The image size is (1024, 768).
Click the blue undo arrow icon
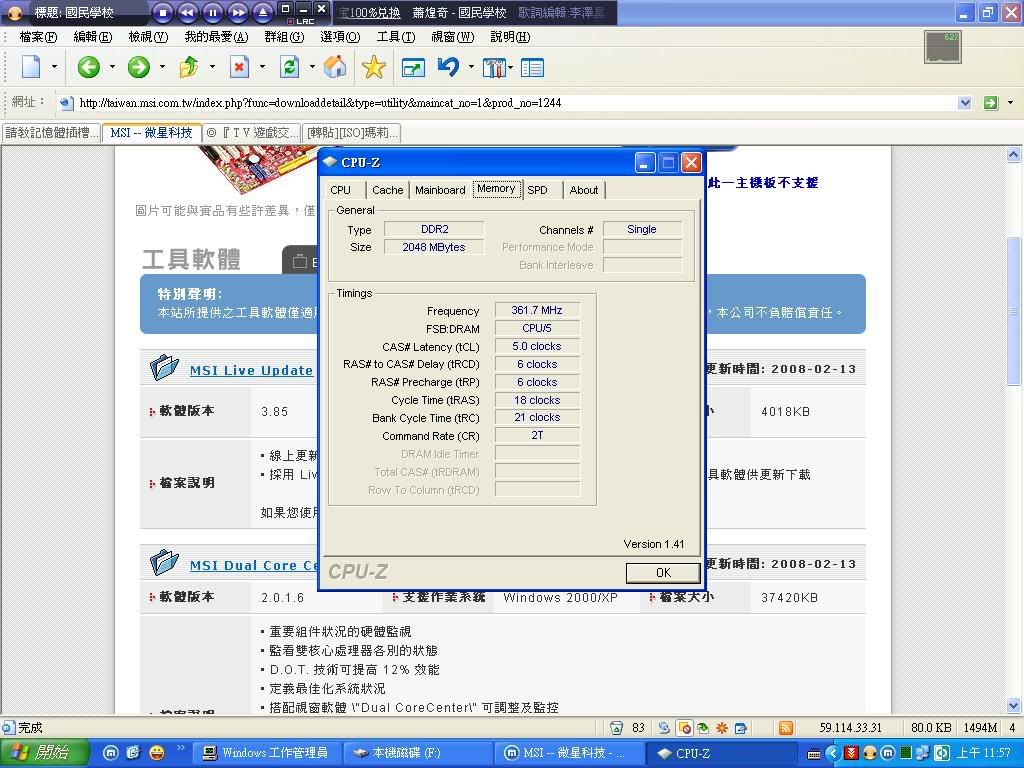pos(449,67)
